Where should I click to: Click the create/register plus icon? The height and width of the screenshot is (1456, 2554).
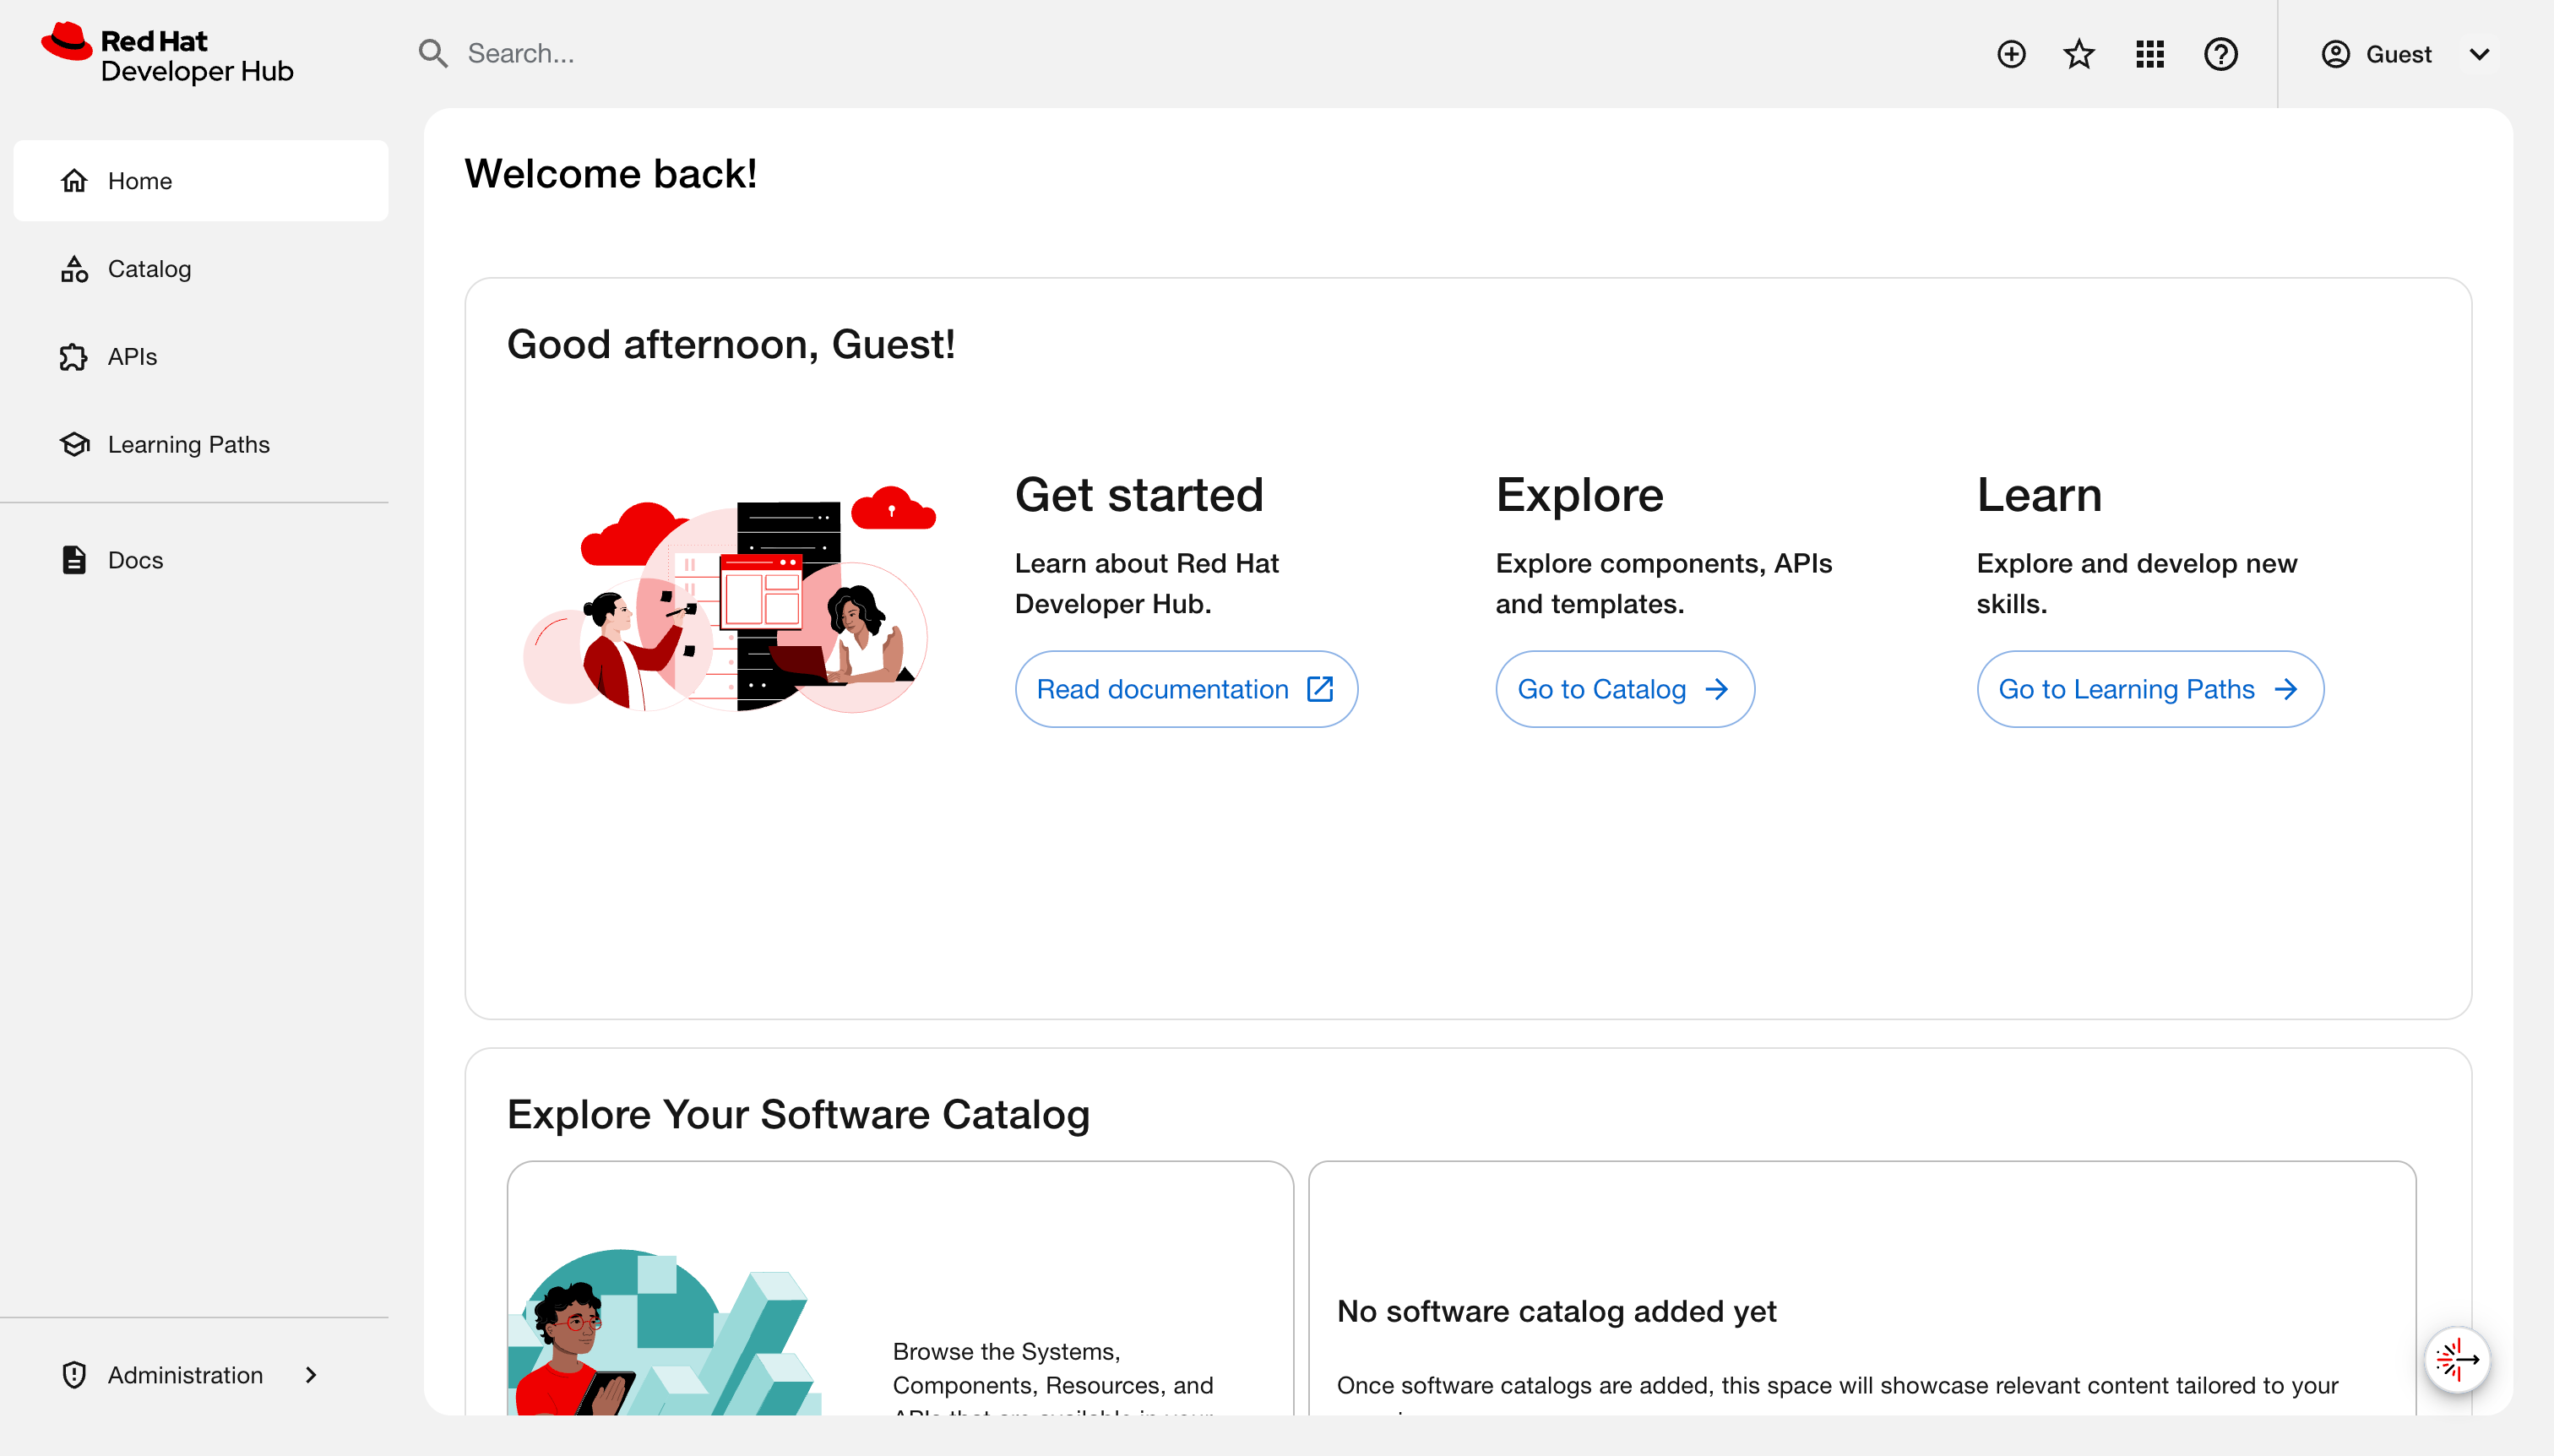click(2010, 53)
